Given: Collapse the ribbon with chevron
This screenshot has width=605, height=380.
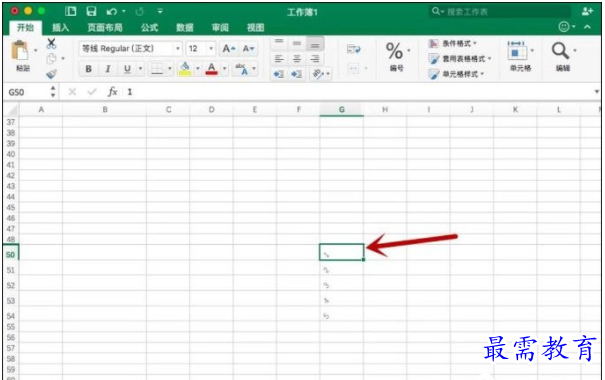Looking at the screenshot, I should (x=587, y=27).
